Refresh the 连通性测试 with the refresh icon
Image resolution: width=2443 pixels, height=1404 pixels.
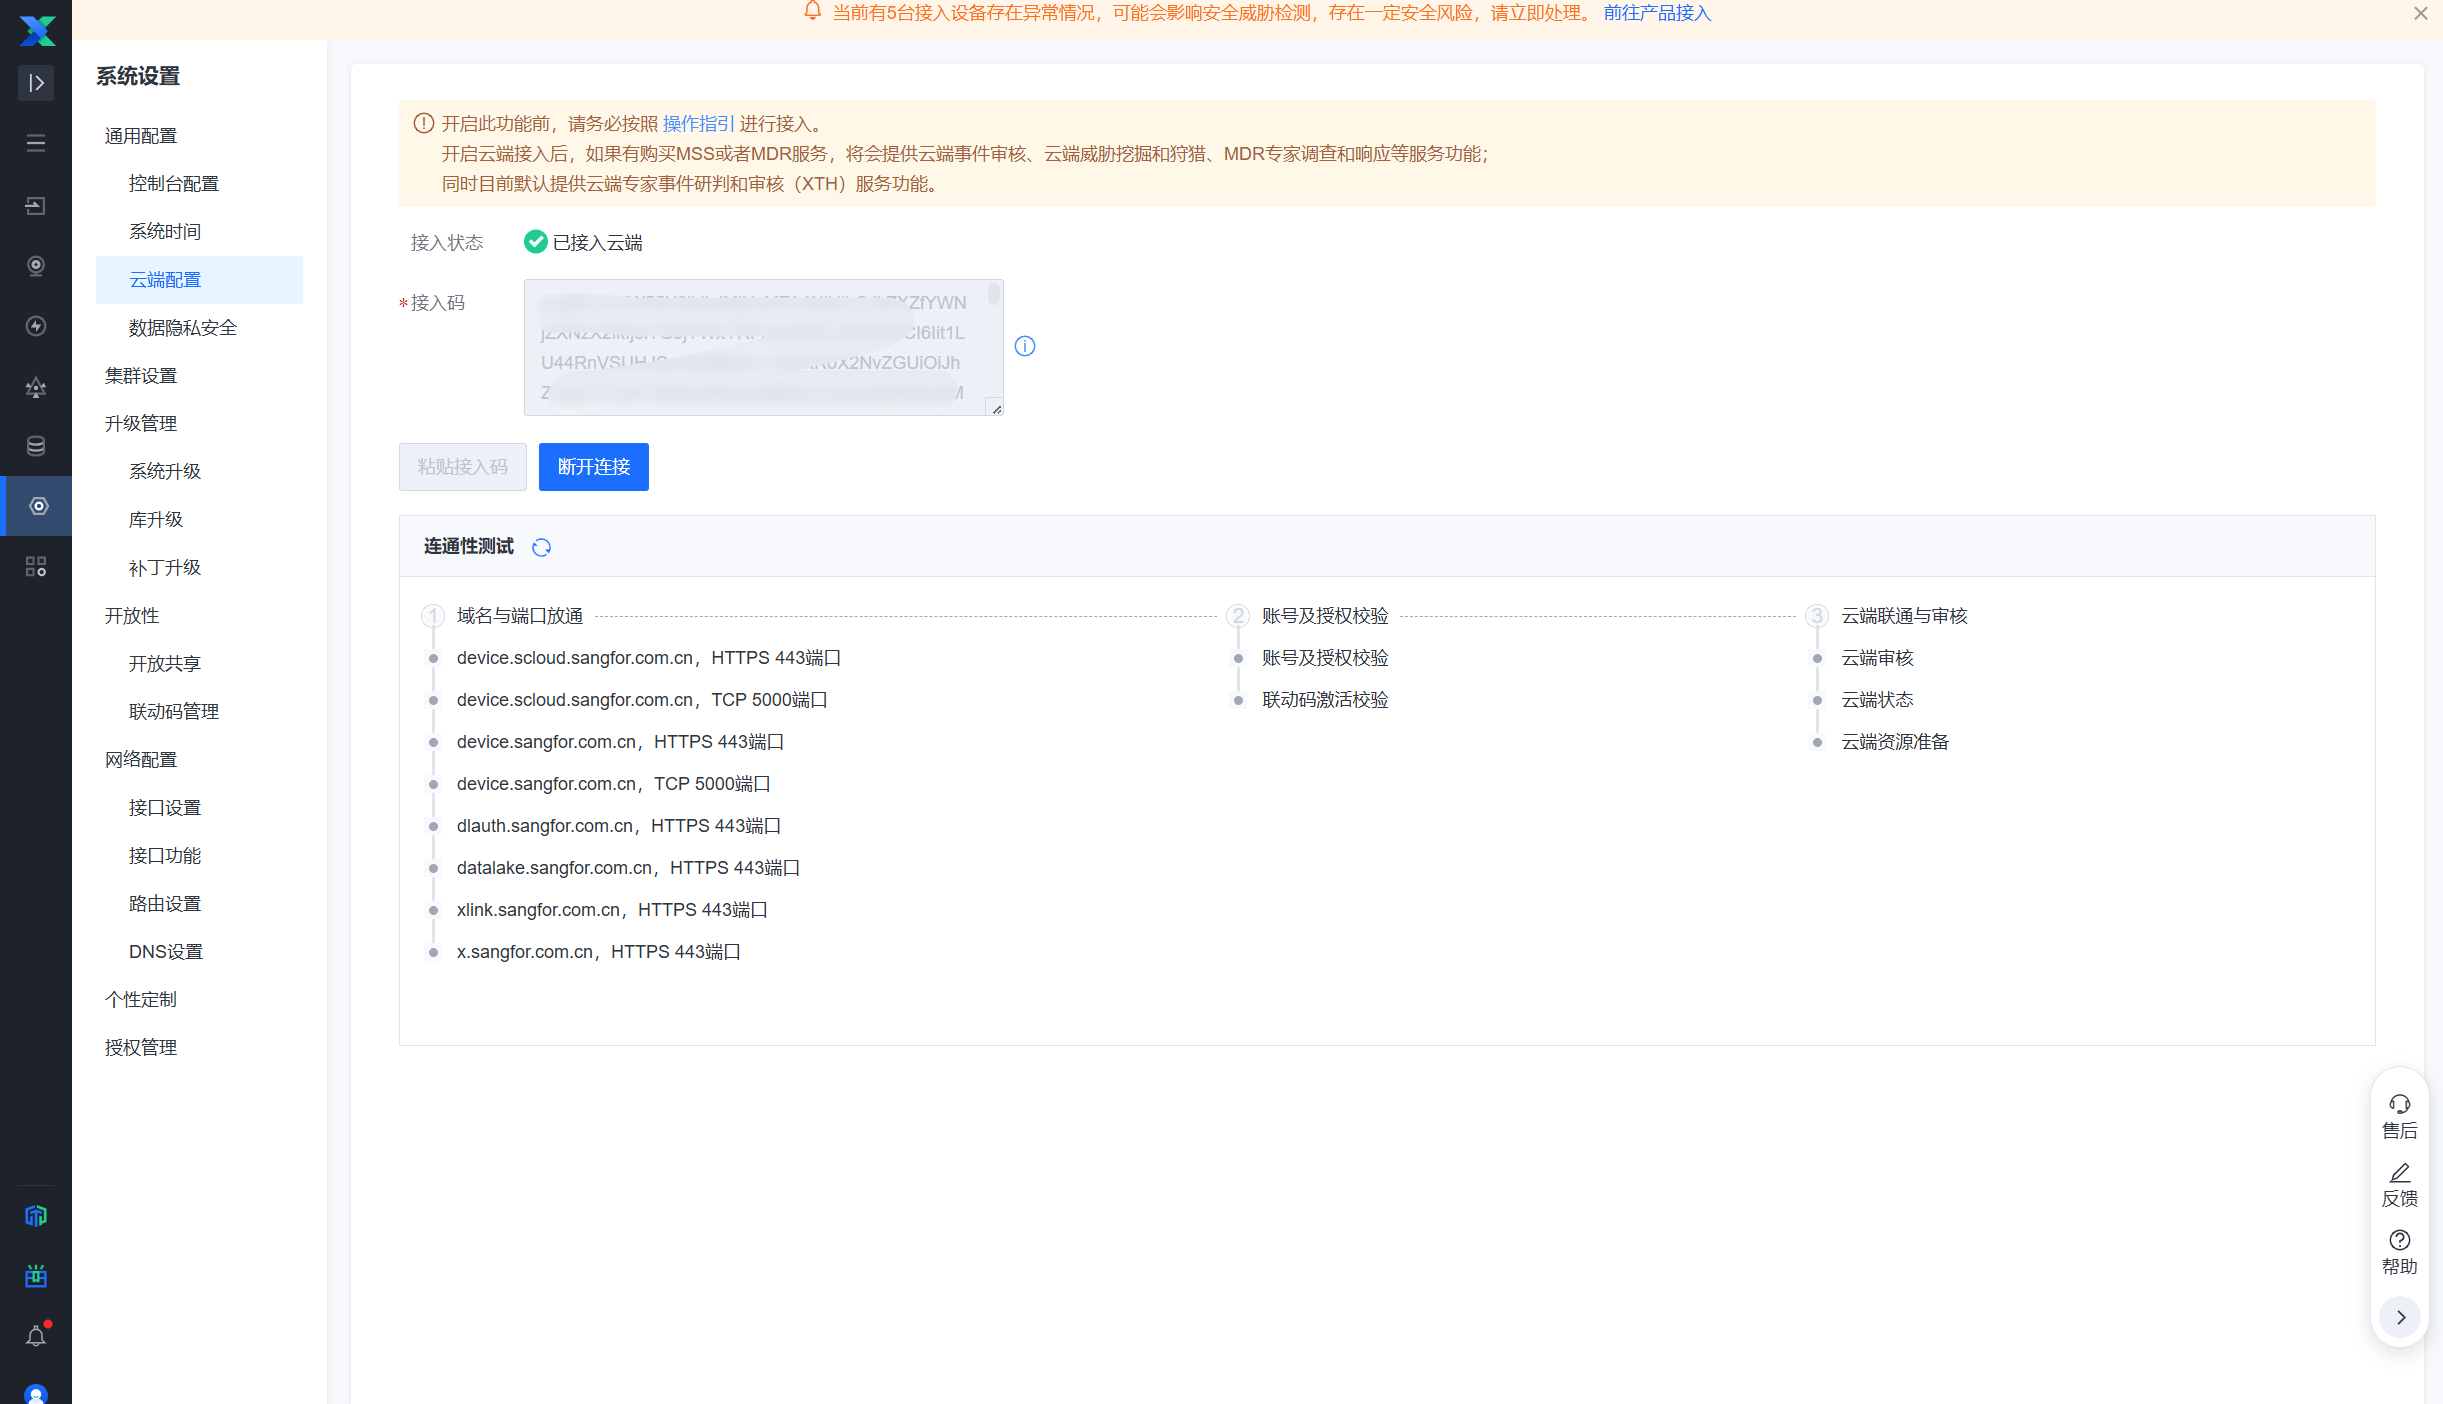coord(542,547)
